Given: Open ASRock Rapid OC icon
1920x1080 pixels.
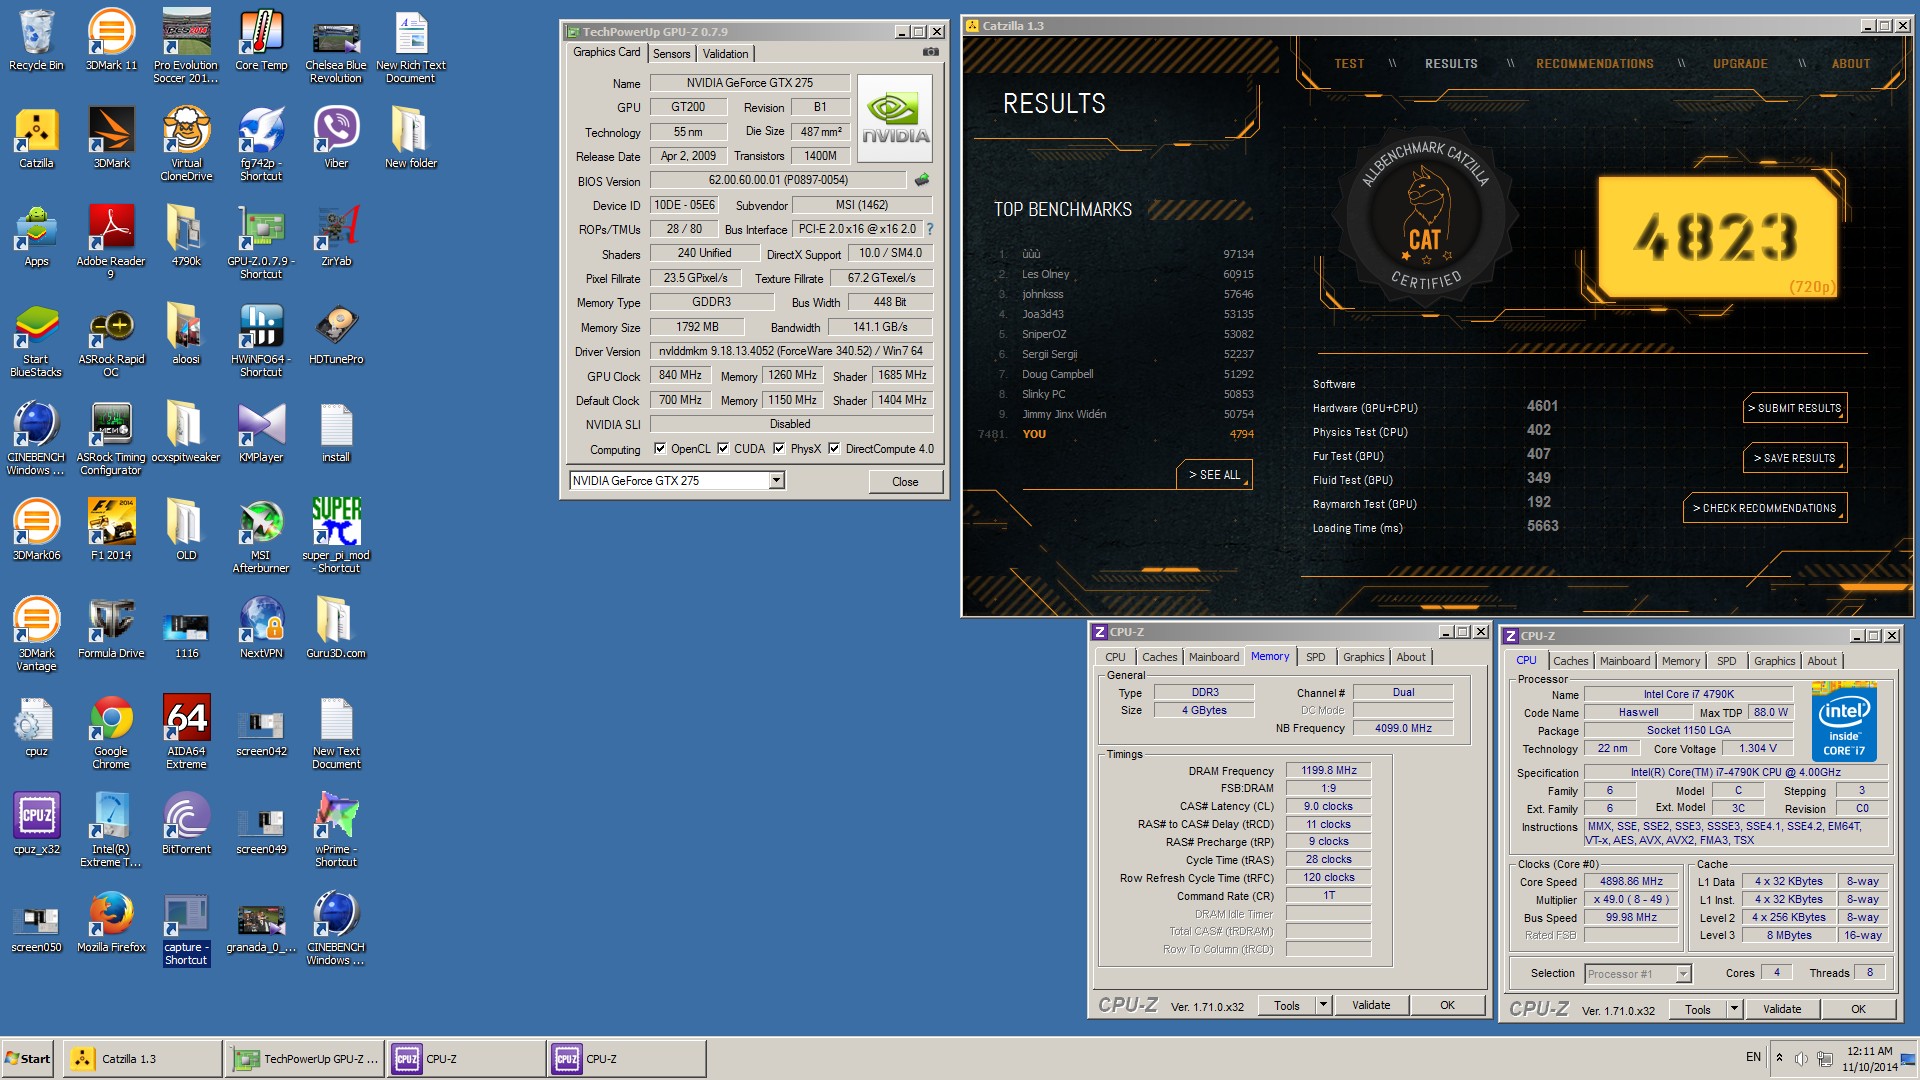Looking at the screenshot, I should (111, 340).
